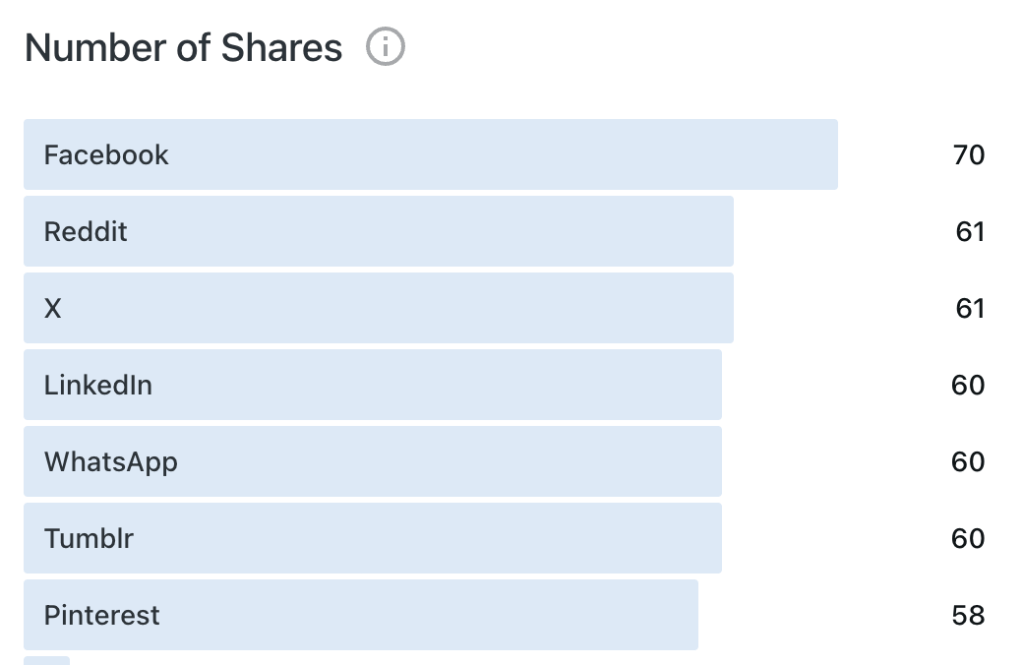The image size is (1023, 665).
Task: Click the Pinterest label text
Action: click(x=101, y=615)
